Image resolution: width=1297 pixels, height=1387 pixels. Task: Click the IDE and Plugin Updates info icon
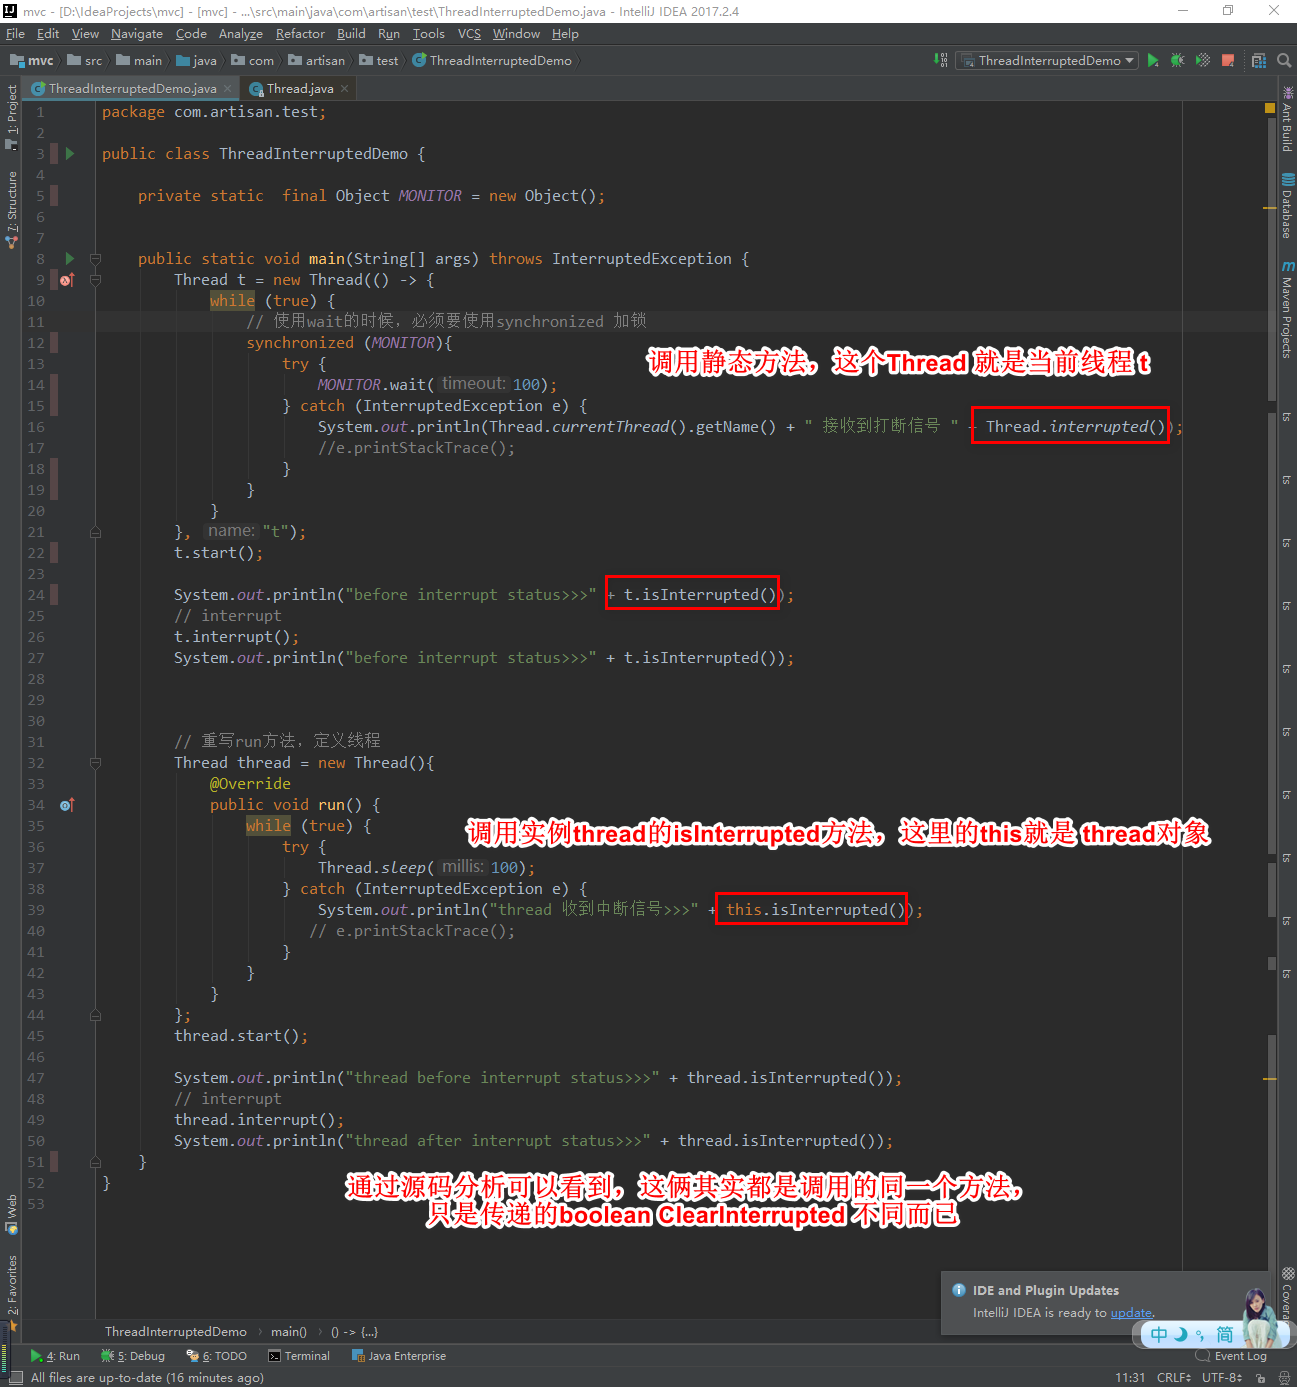pos(959,1290)
